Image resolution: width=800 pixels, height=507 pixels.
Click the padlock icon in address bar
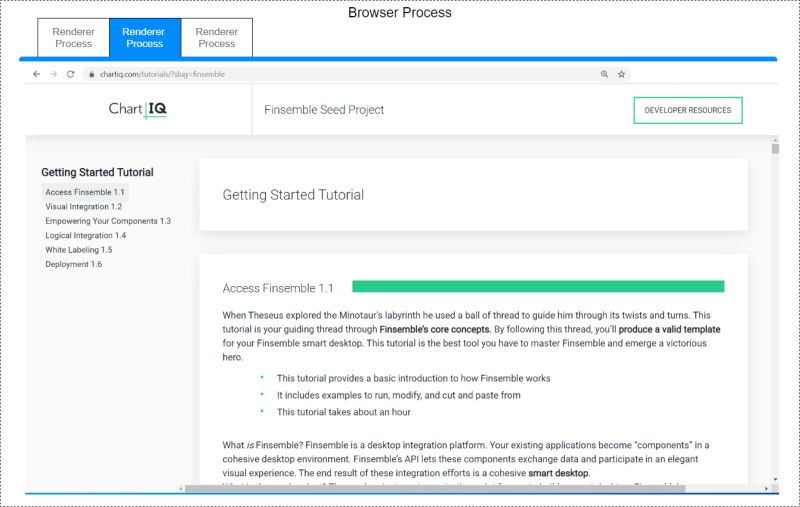(x=91, y=74)
